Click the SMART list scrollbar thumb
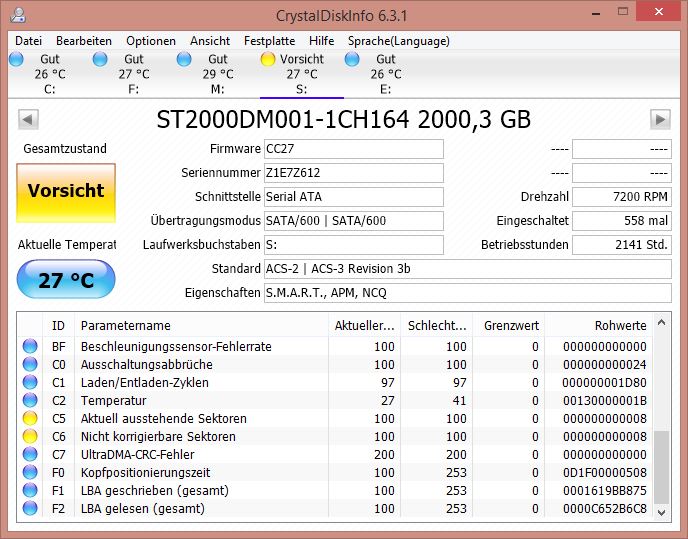Image resolution: width=688 pixels, height=539 pixels. pyautogui.click(x=662, y=467)
